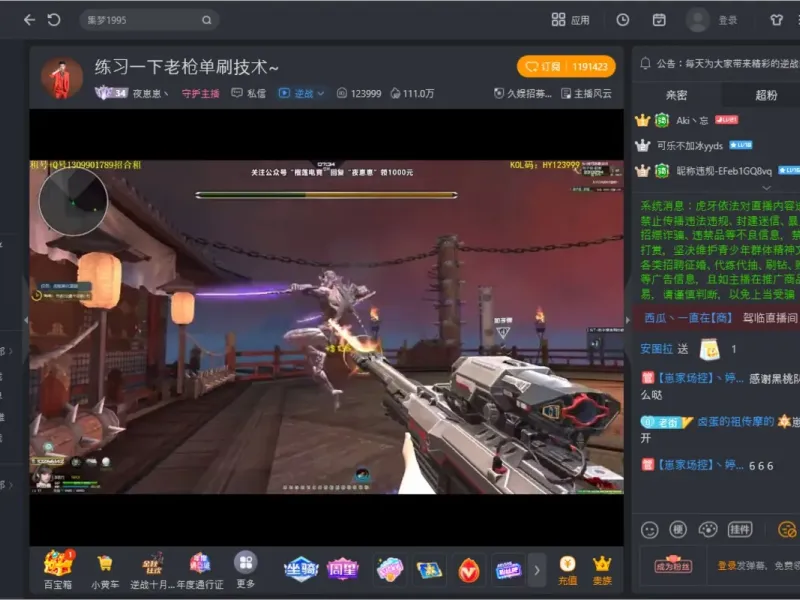Switch to the 亲密 tab
The image size is (800, 600).
[677, 95]
